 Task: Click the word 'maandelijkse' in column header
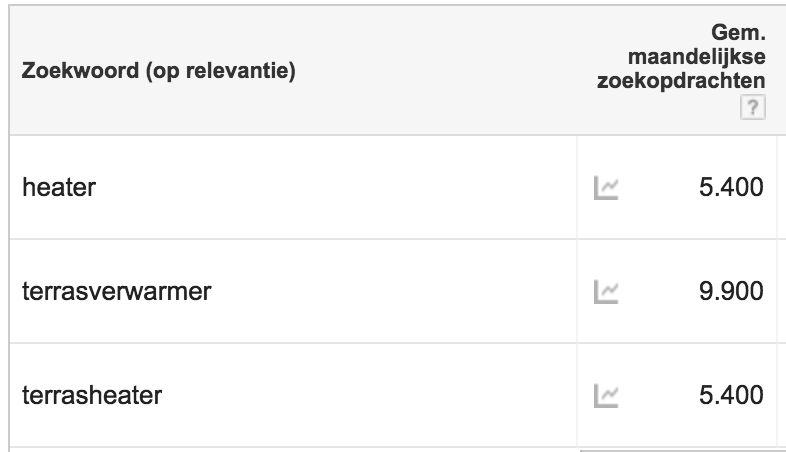(696, 57)
